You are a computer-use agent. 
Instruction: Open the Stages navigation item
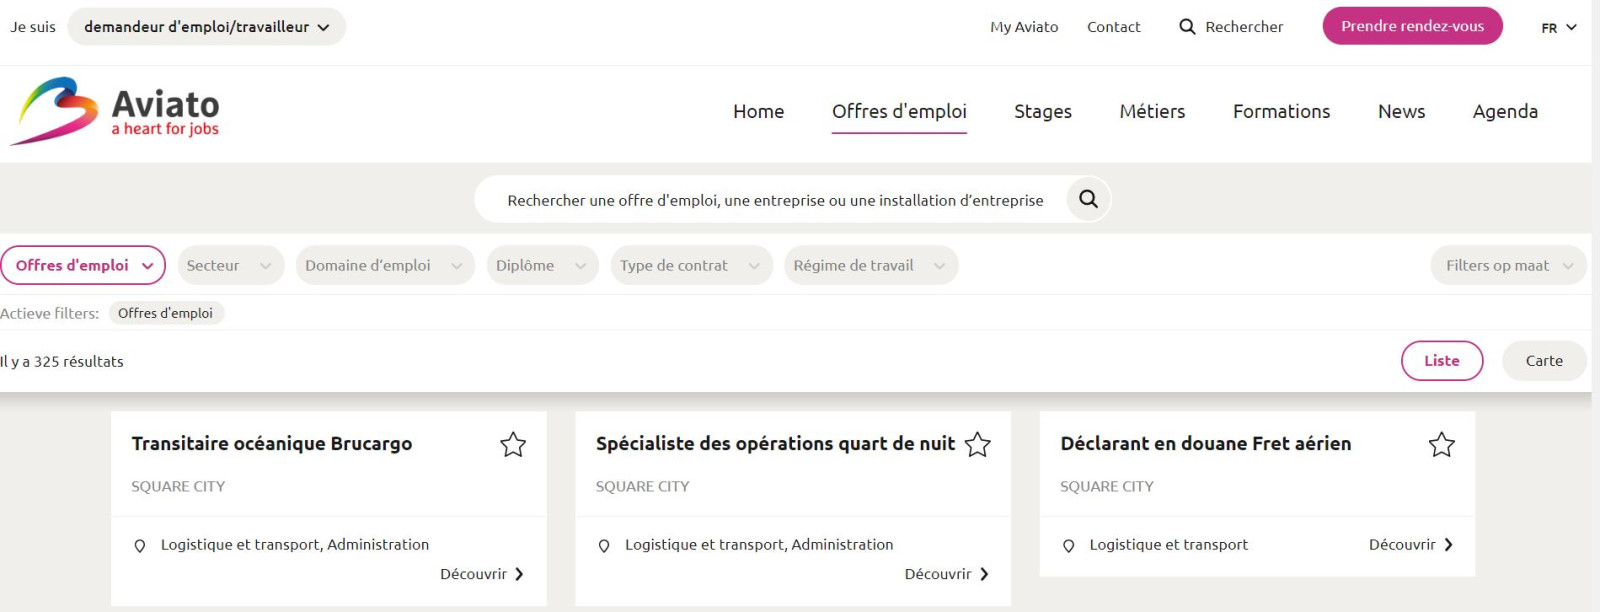(x=1043, y=111)
